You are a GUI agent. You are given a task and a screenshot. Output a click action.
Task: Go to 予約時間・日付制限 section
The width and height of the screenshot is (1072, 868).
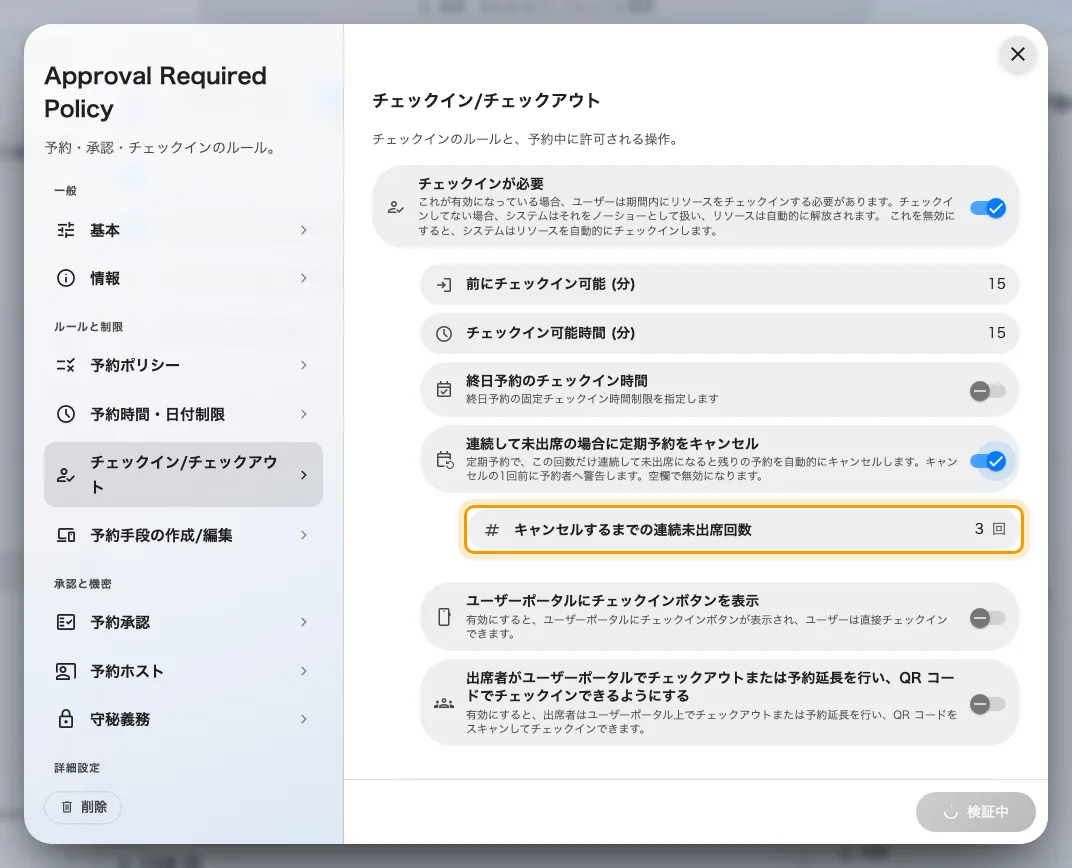(183, 414)
